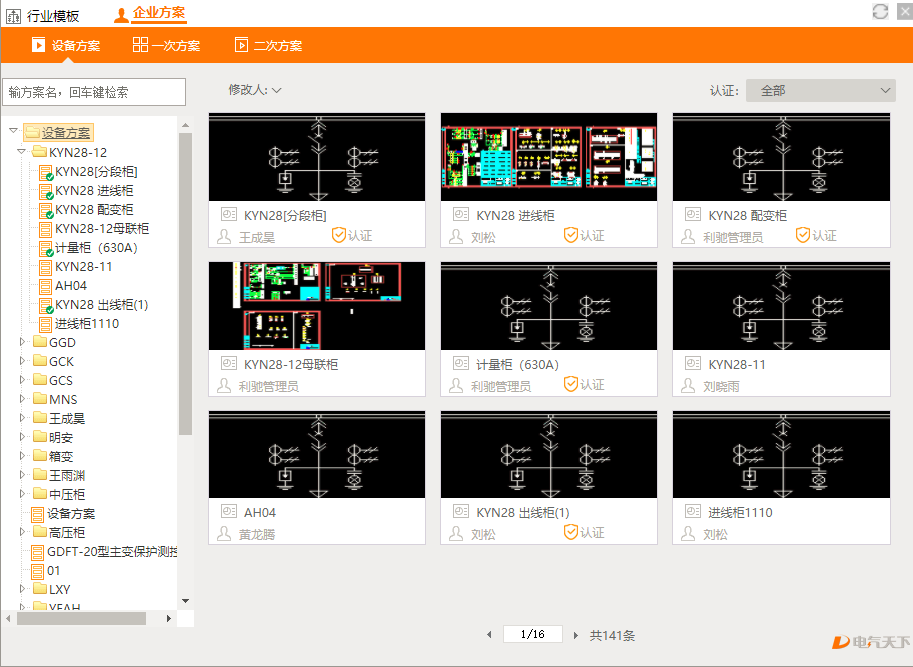Go to next page arrow

[x=575, y=635]
